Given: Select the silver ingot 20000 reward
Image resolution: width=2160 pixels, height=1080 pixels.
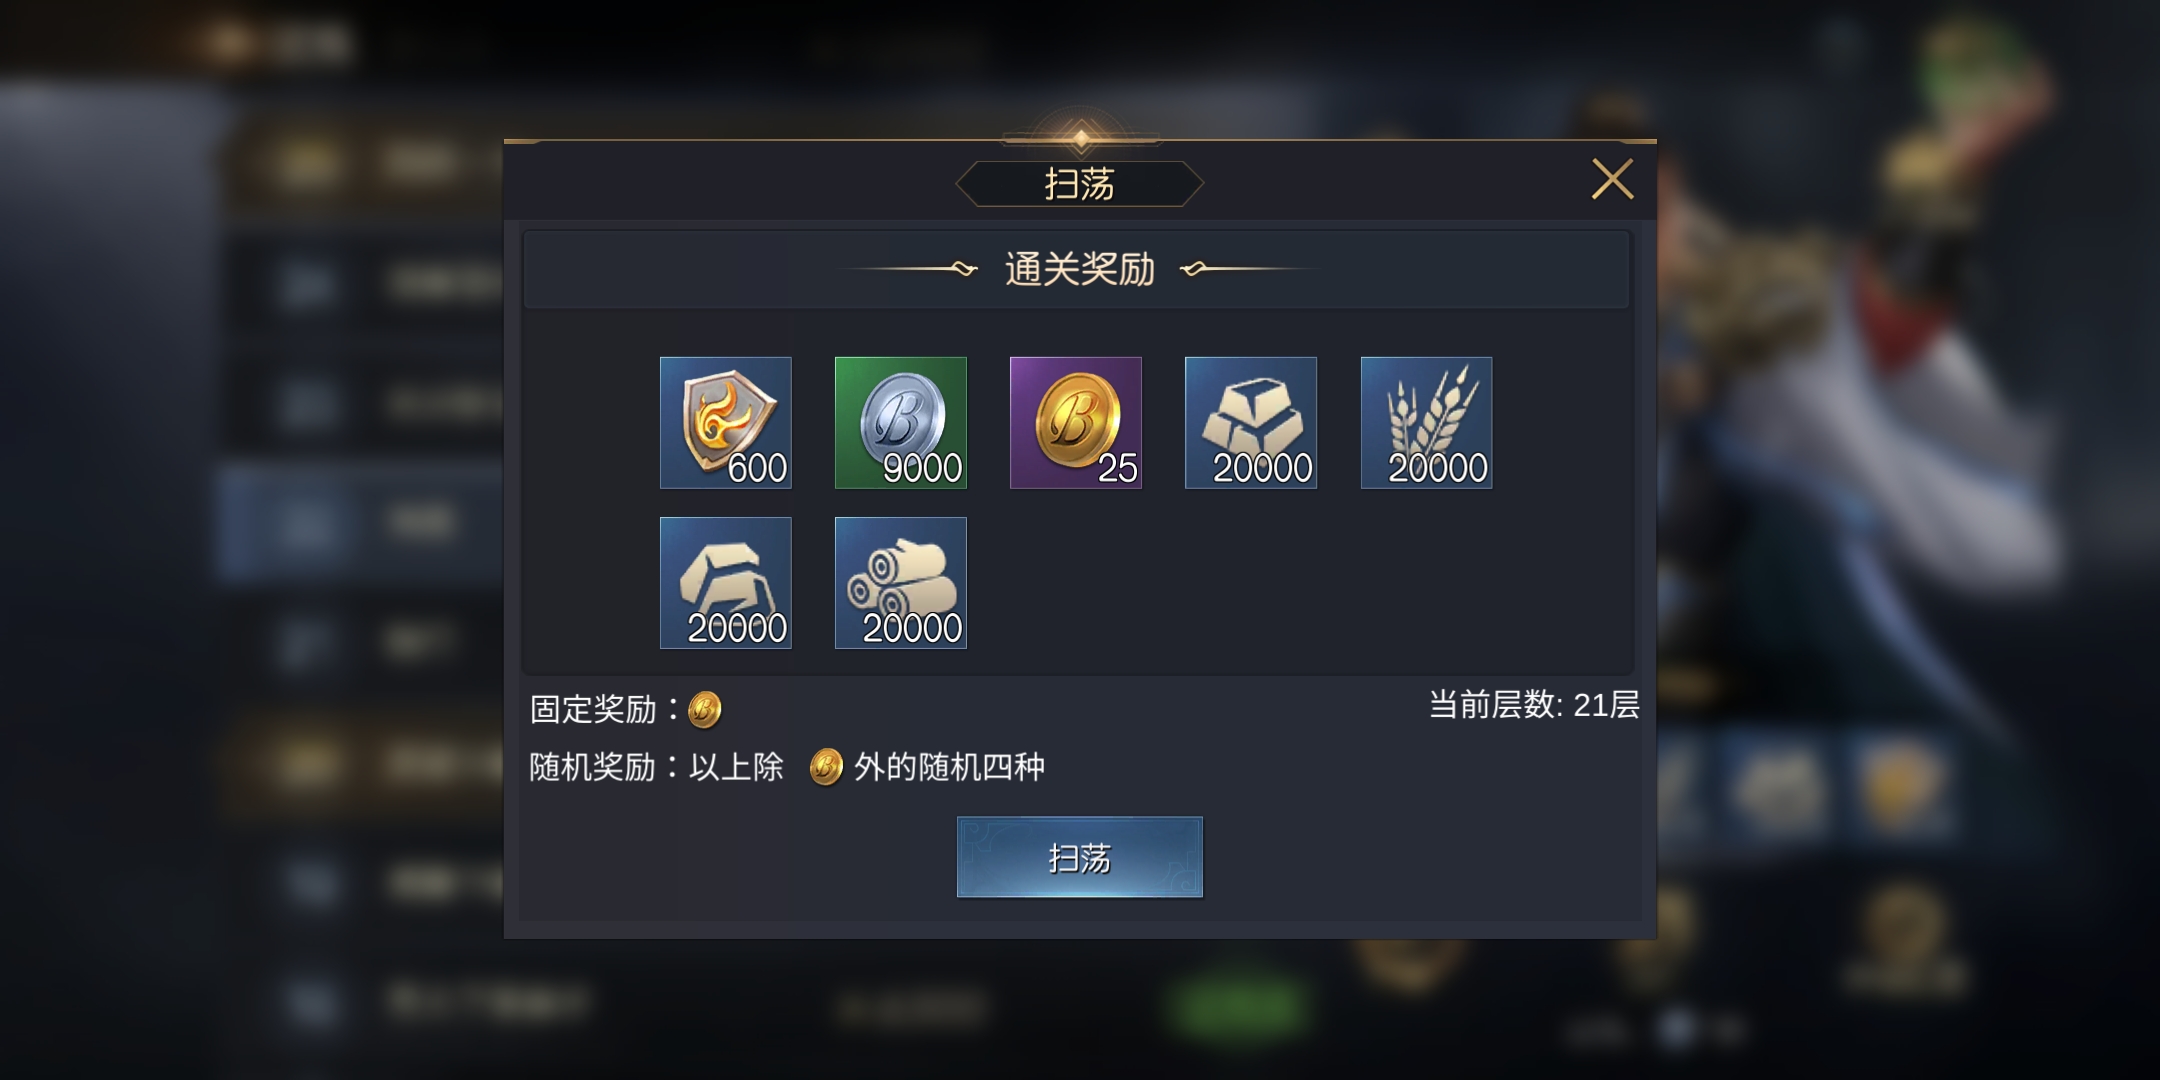Looking at the screenshot, I should coord(1250,422).
